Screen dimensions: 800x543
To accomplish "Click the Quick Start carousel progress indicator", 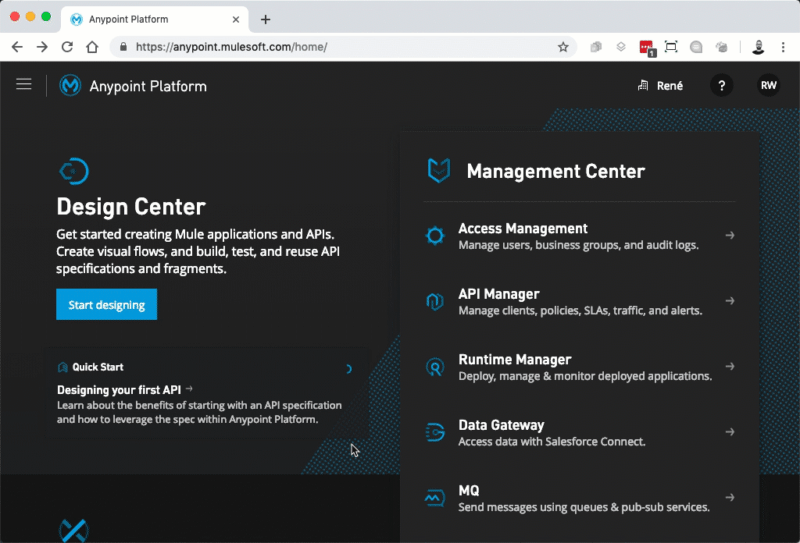I will 348,369.
